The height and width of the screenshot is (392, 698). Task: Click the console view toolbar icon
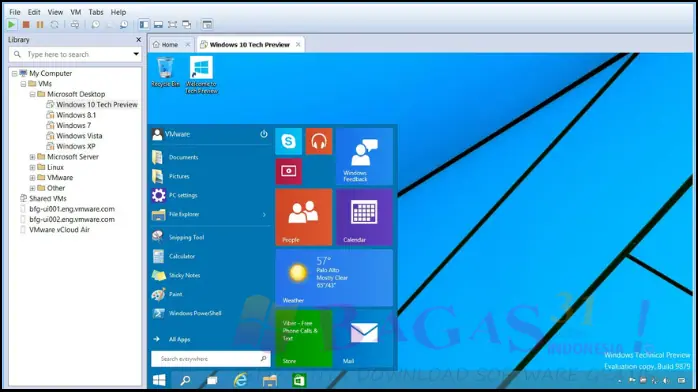207,25
